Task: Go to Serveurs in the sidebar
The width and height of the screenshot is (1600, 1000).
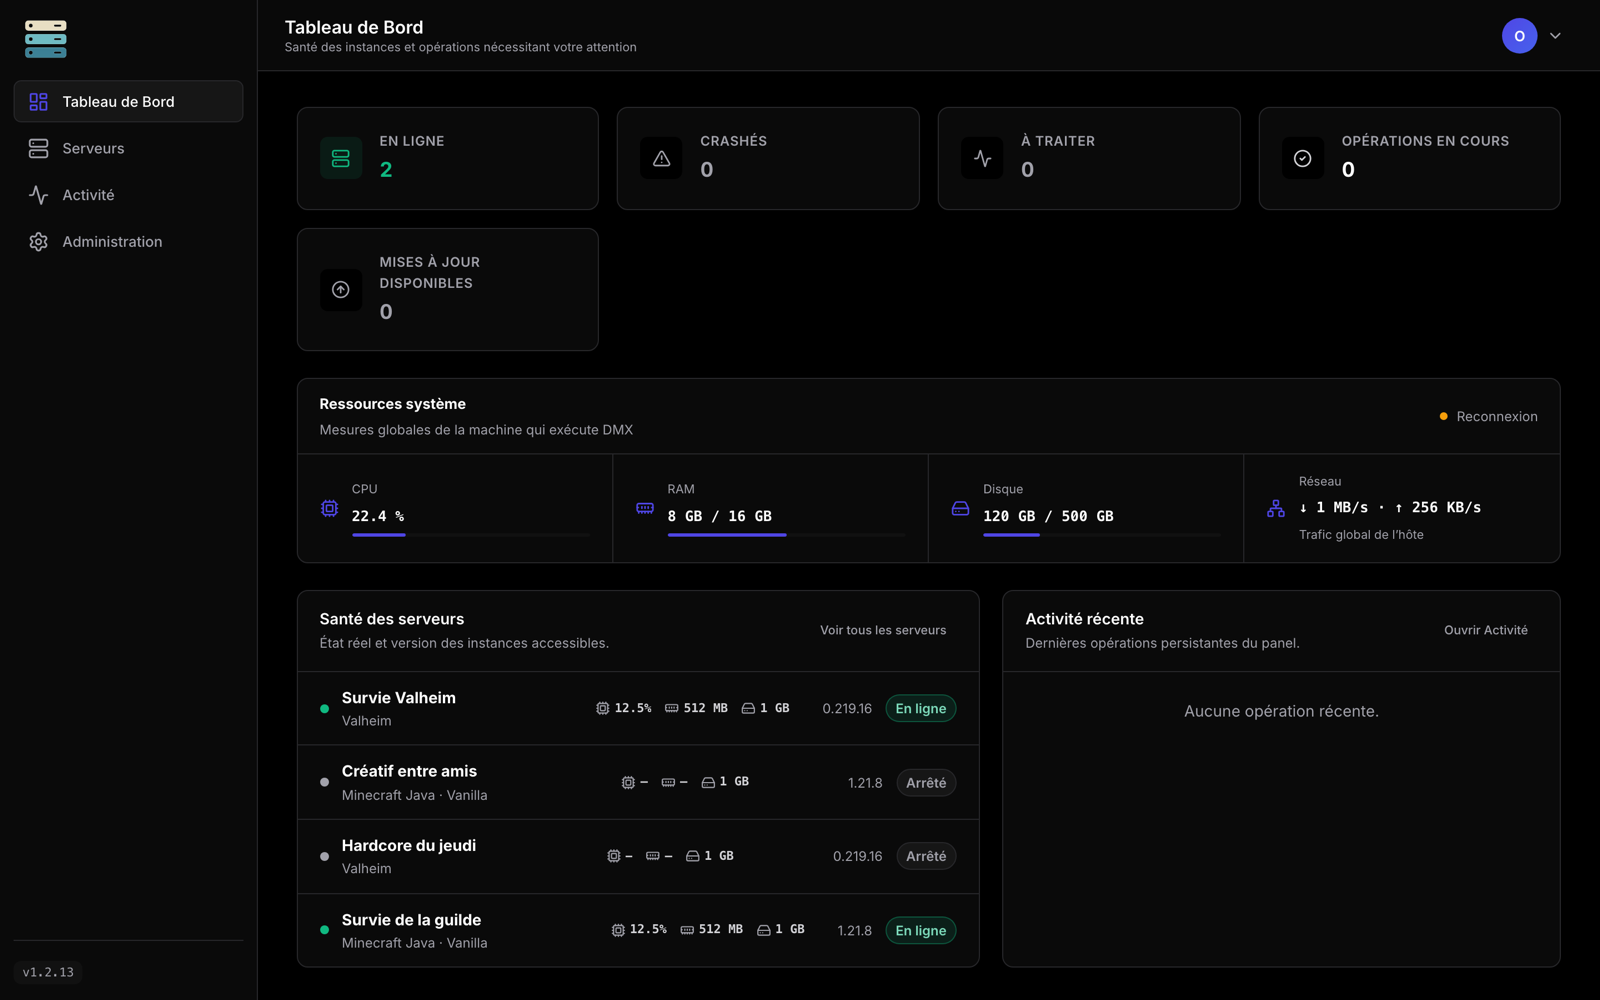Action: click(128, 148)
